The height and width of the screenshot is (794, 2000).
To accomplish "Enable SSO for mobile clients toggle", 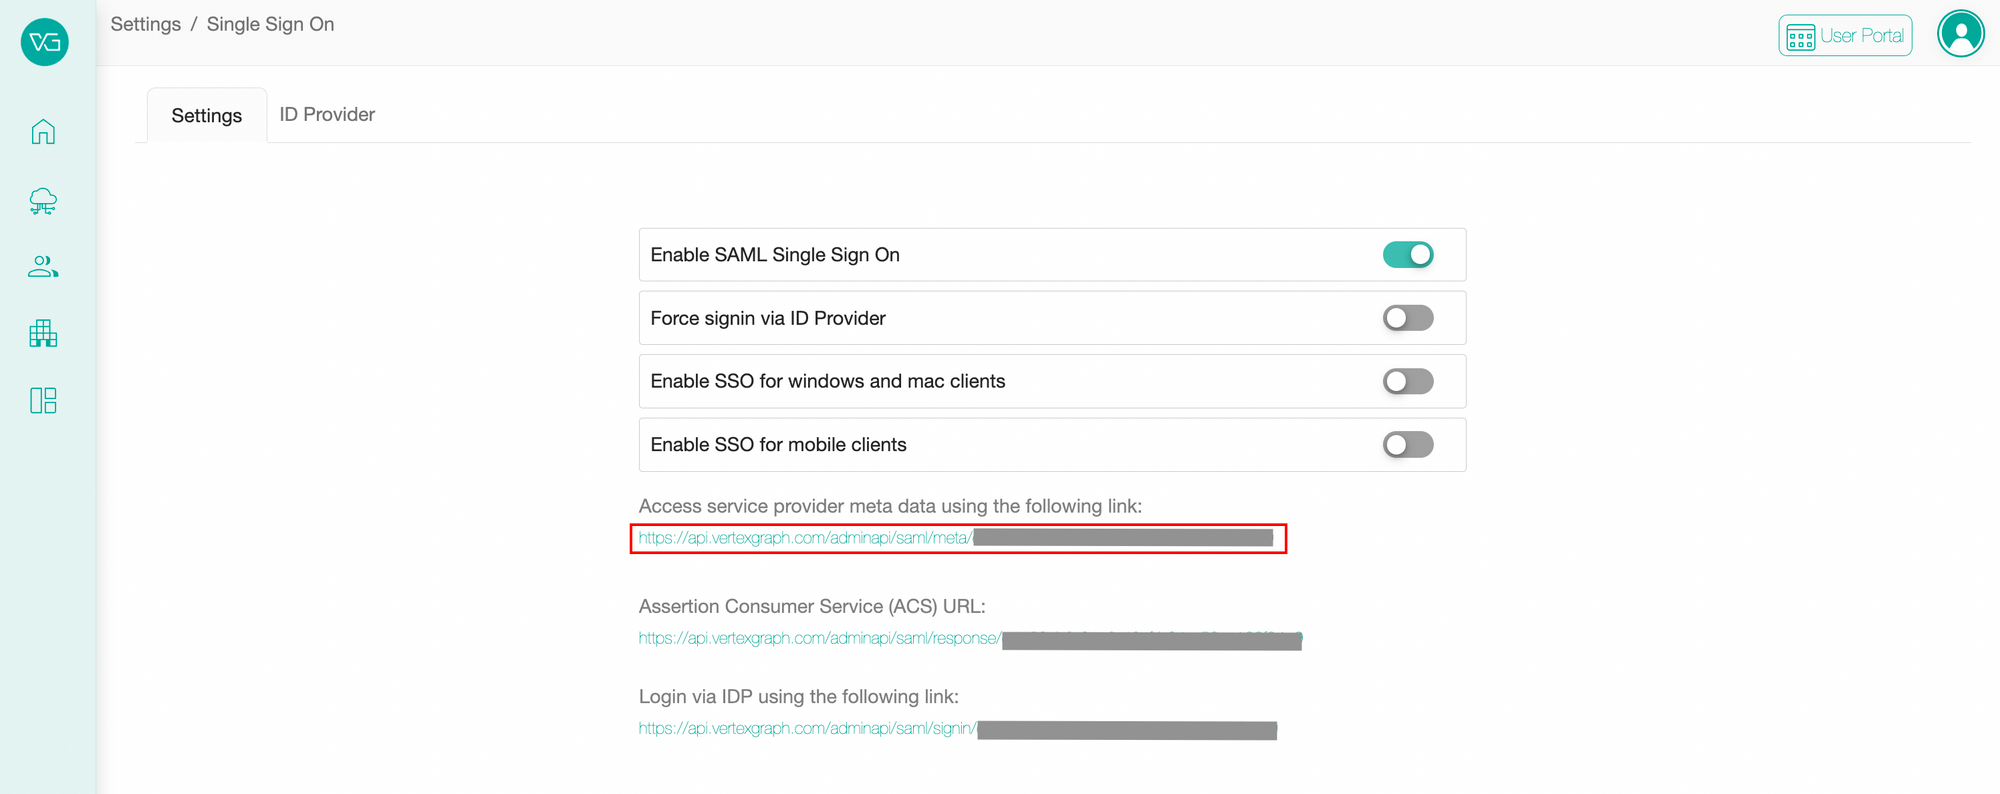I will click(1408, 444).
